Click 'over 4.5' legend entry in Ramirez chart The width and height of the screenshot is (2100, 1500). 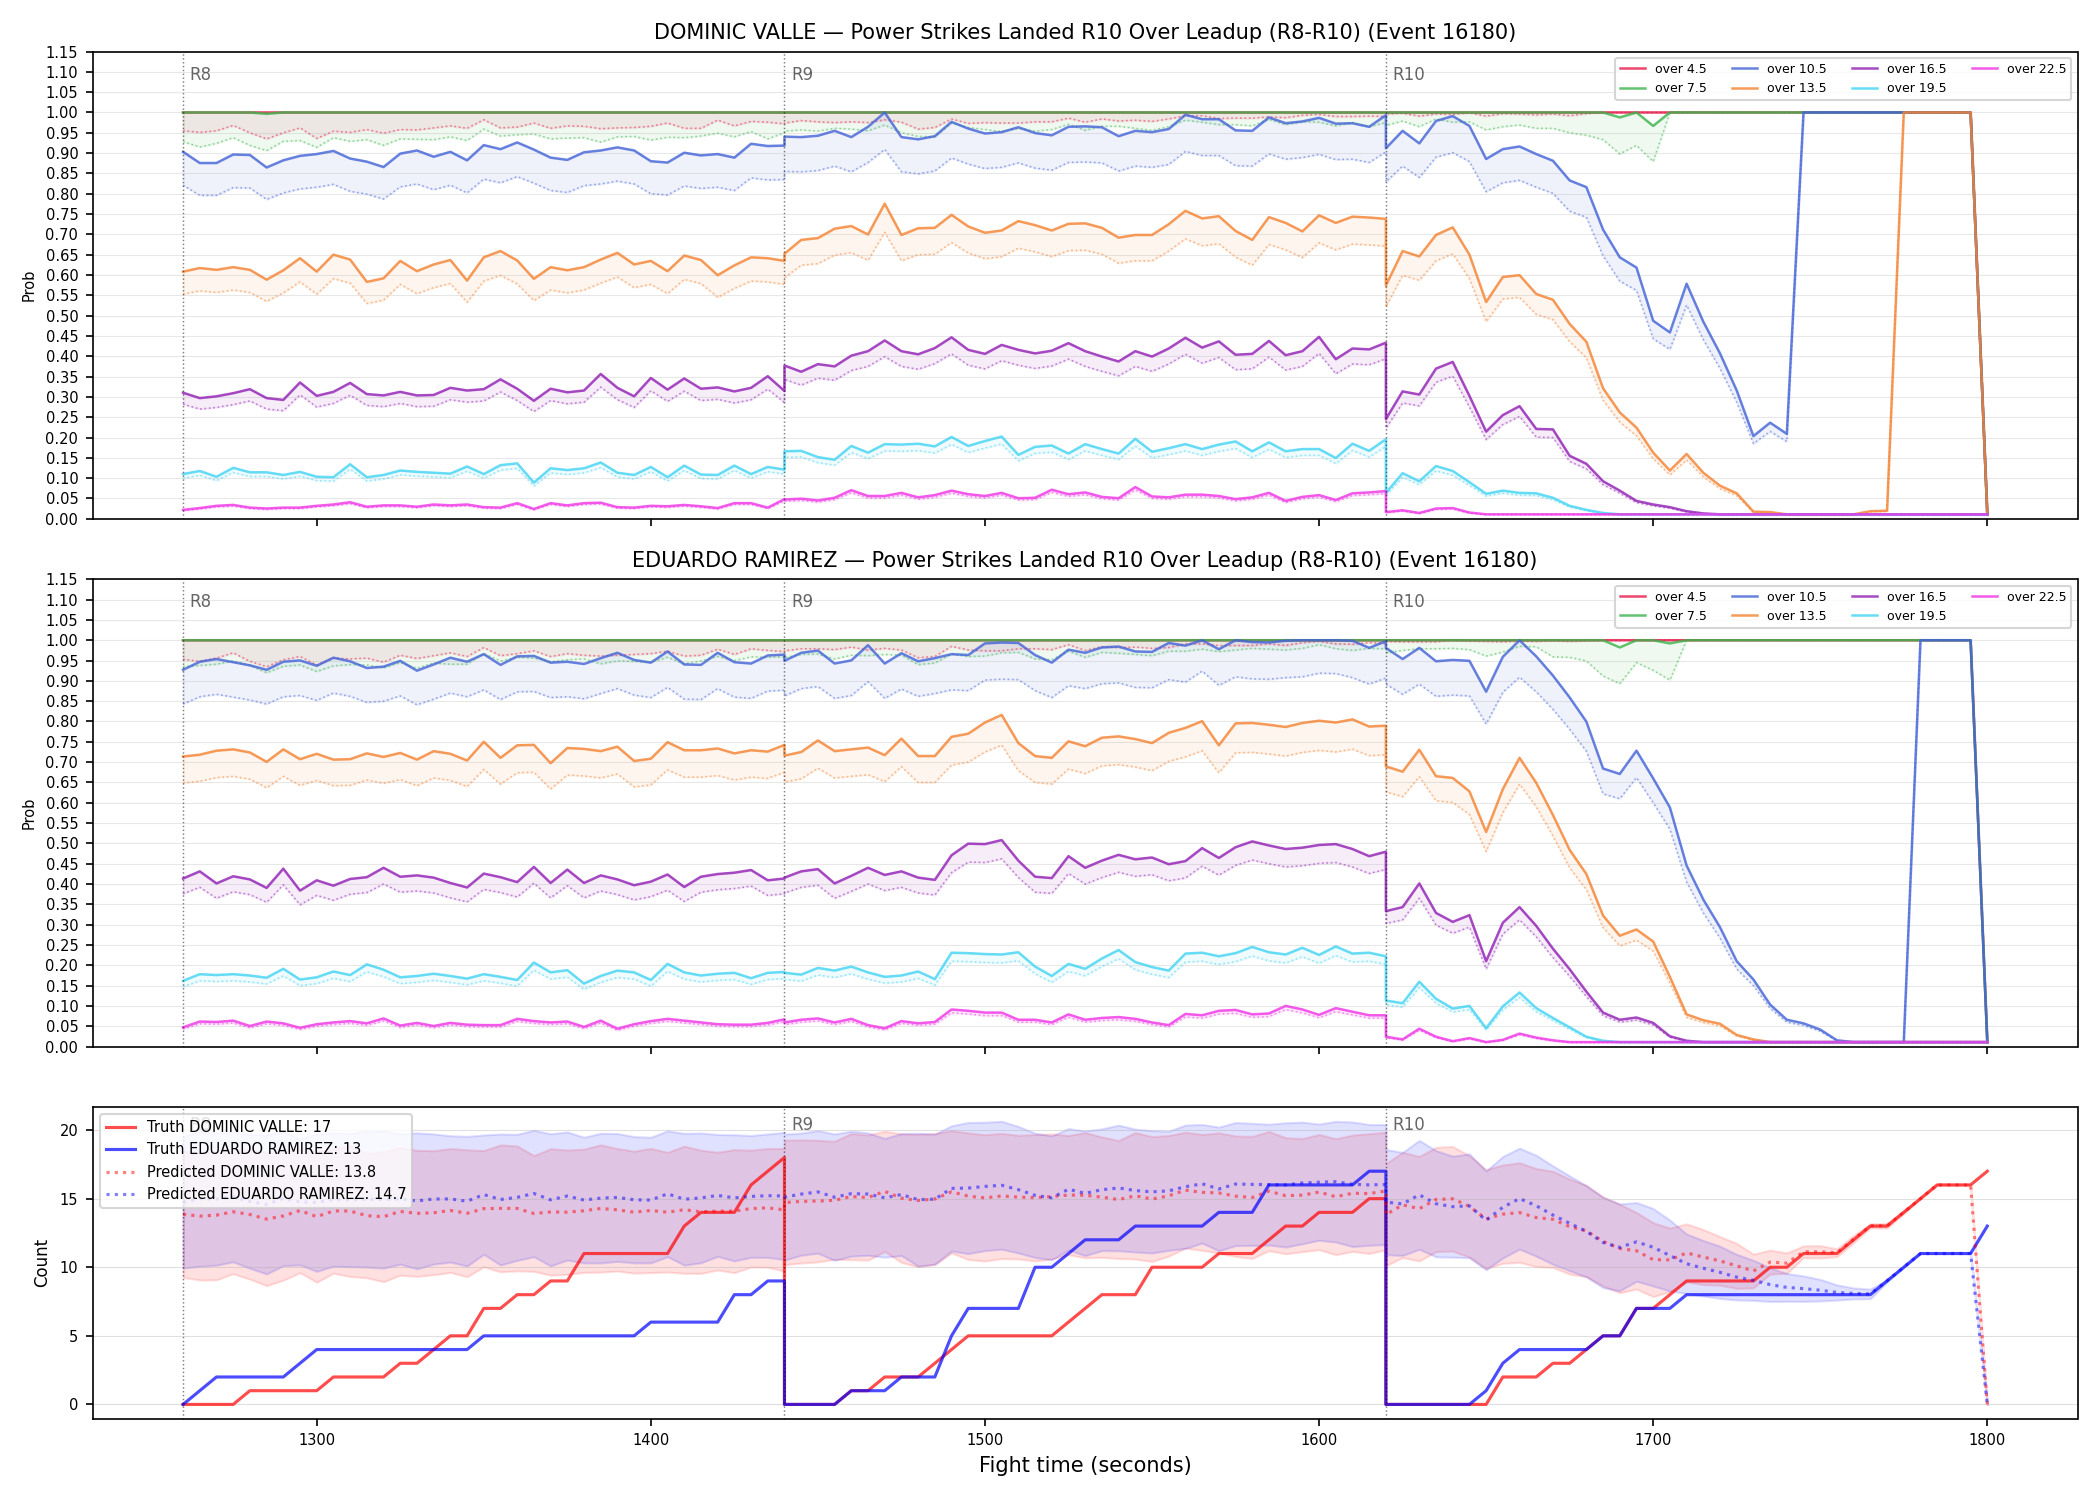[x=1663, y=597]
